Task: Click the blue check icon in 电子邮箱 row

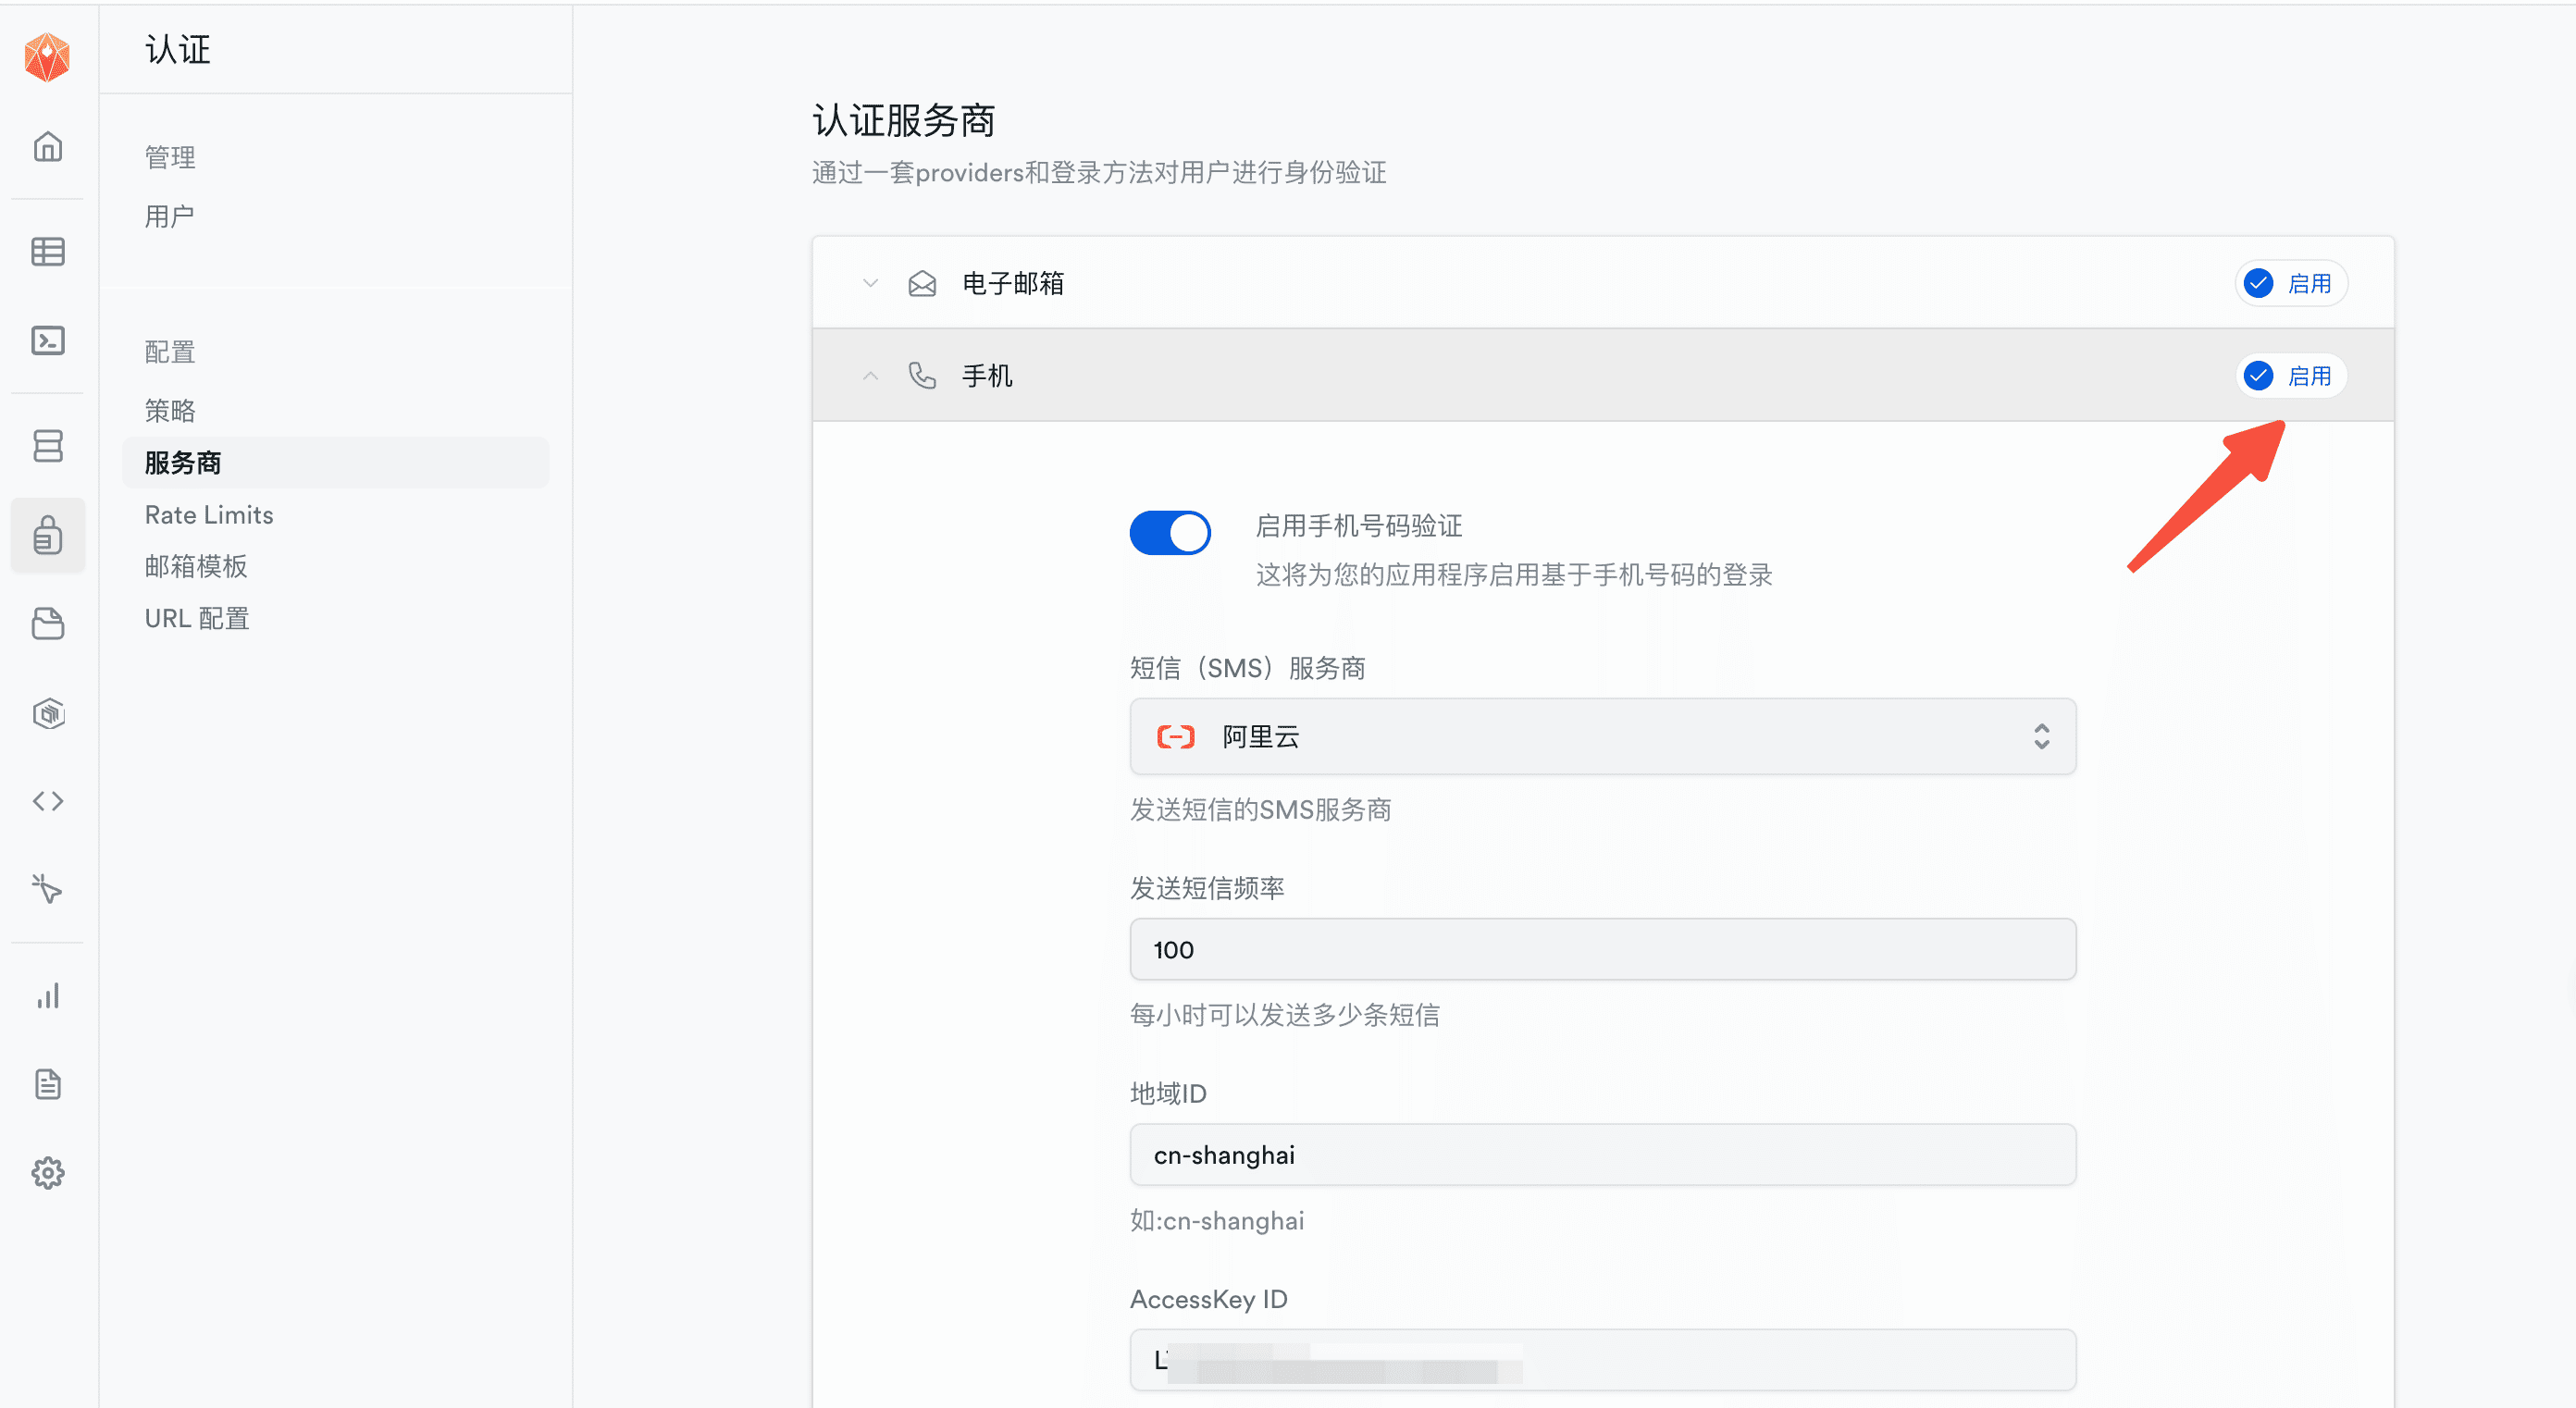Action: (x=2258, y=284)
